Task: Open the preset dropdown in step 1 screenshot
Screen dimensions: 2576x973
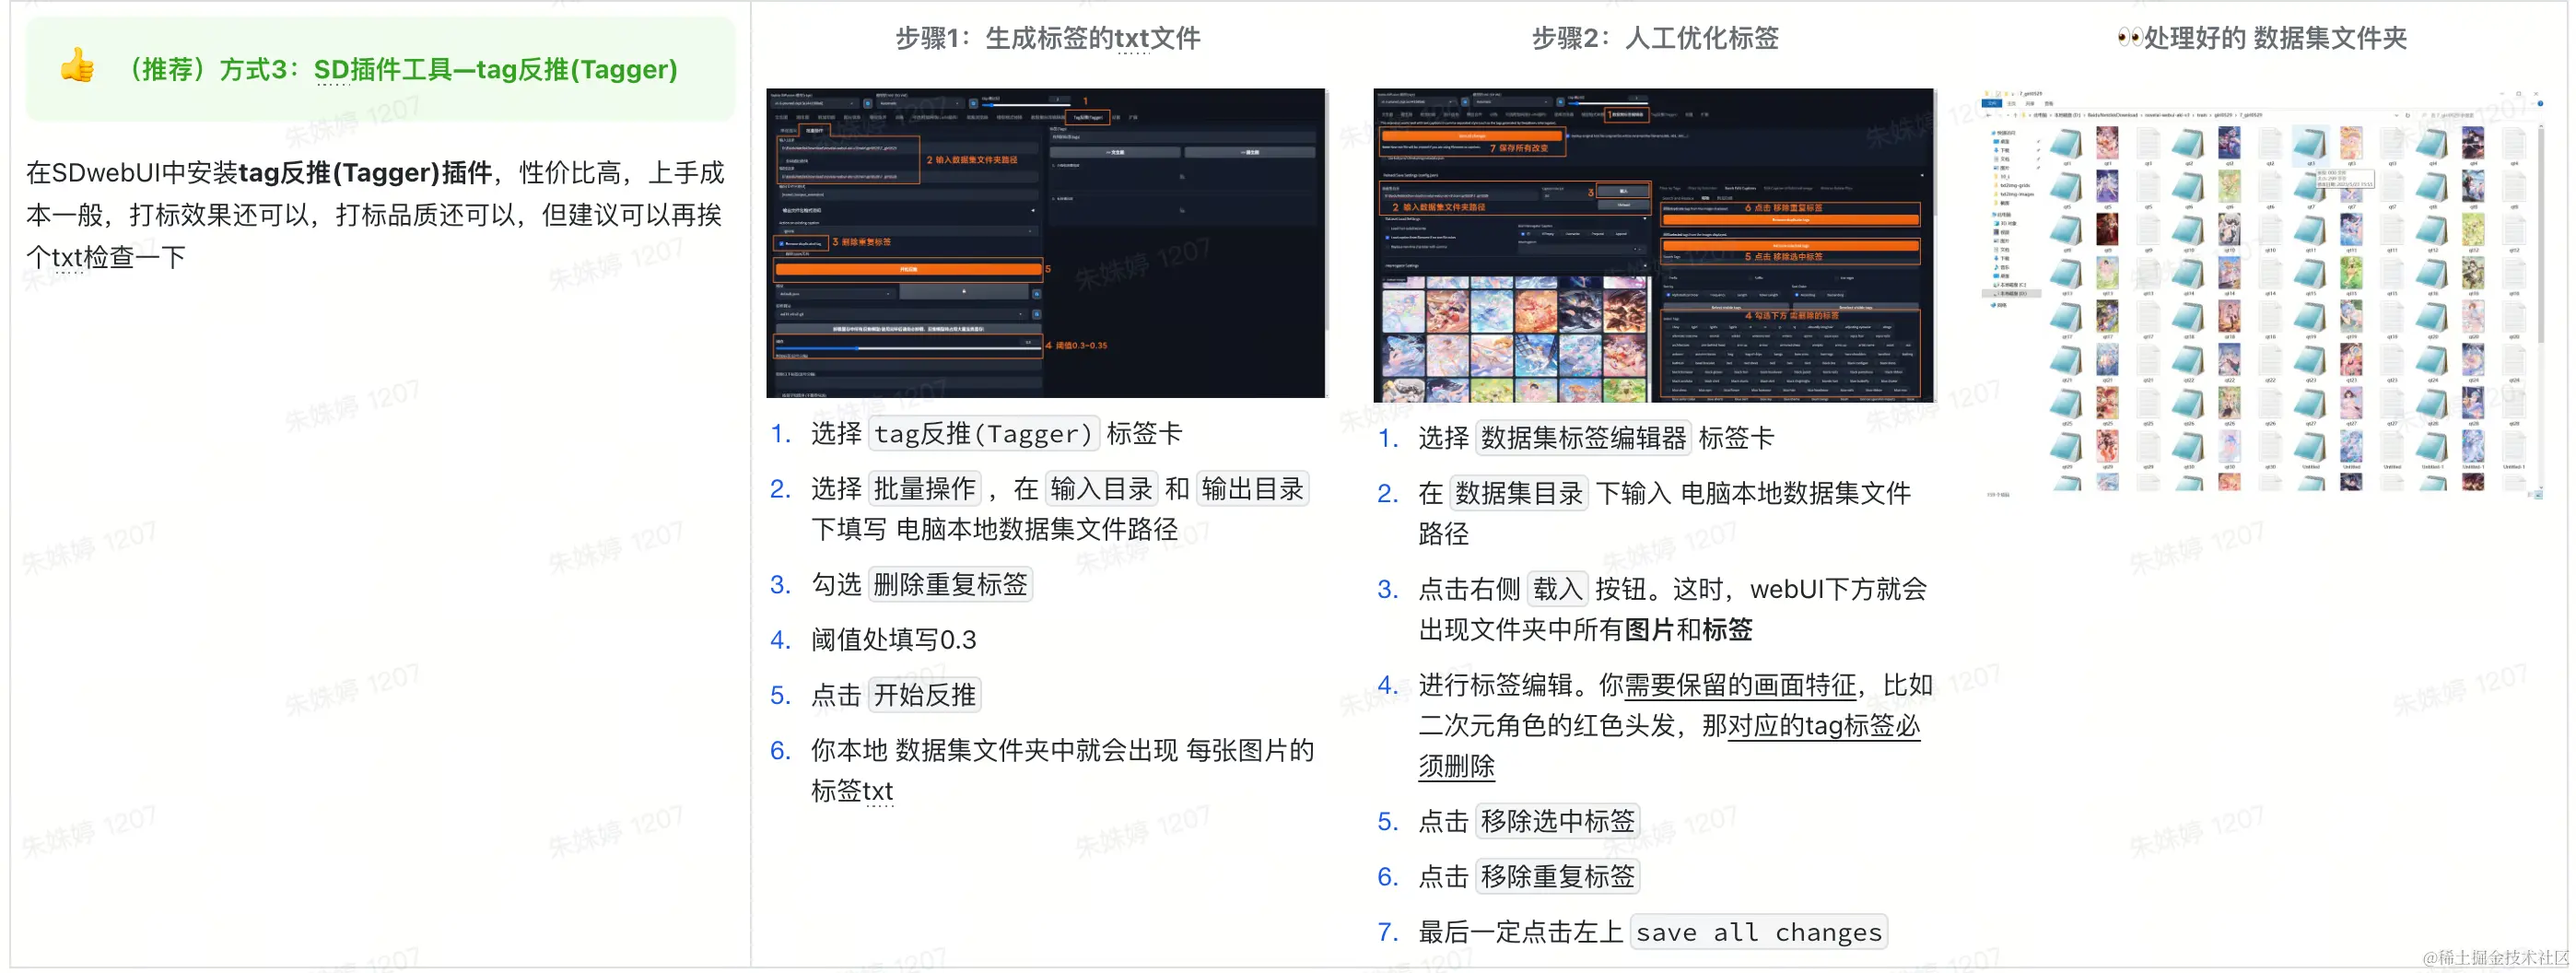Action: (x=834, y=294)
